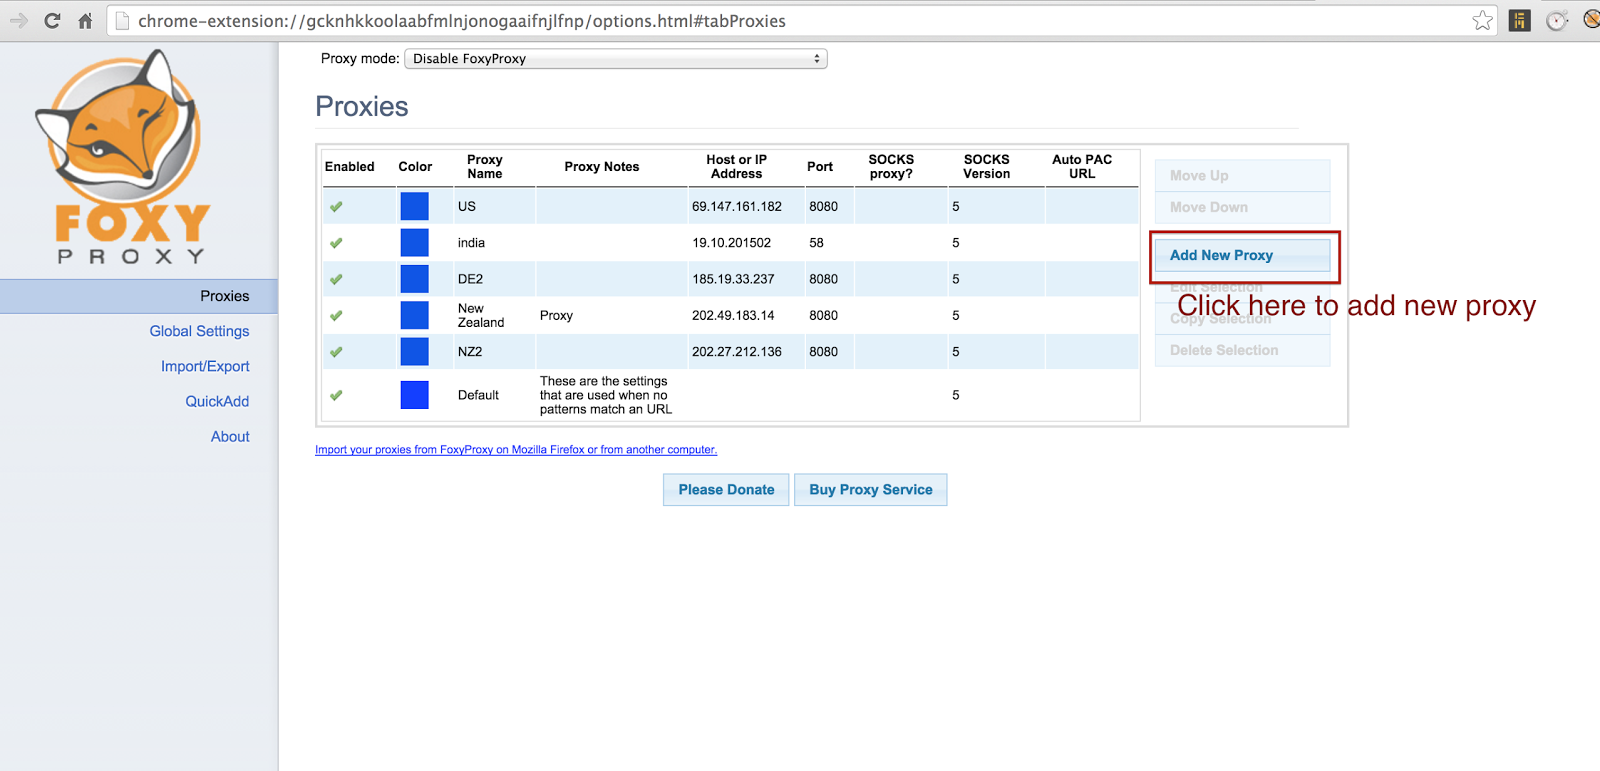Image resolution: width=1600 pixels, height=771 pixels.
Task: Open Global Settings in the sidebar
Action: [x=199, y=331]
